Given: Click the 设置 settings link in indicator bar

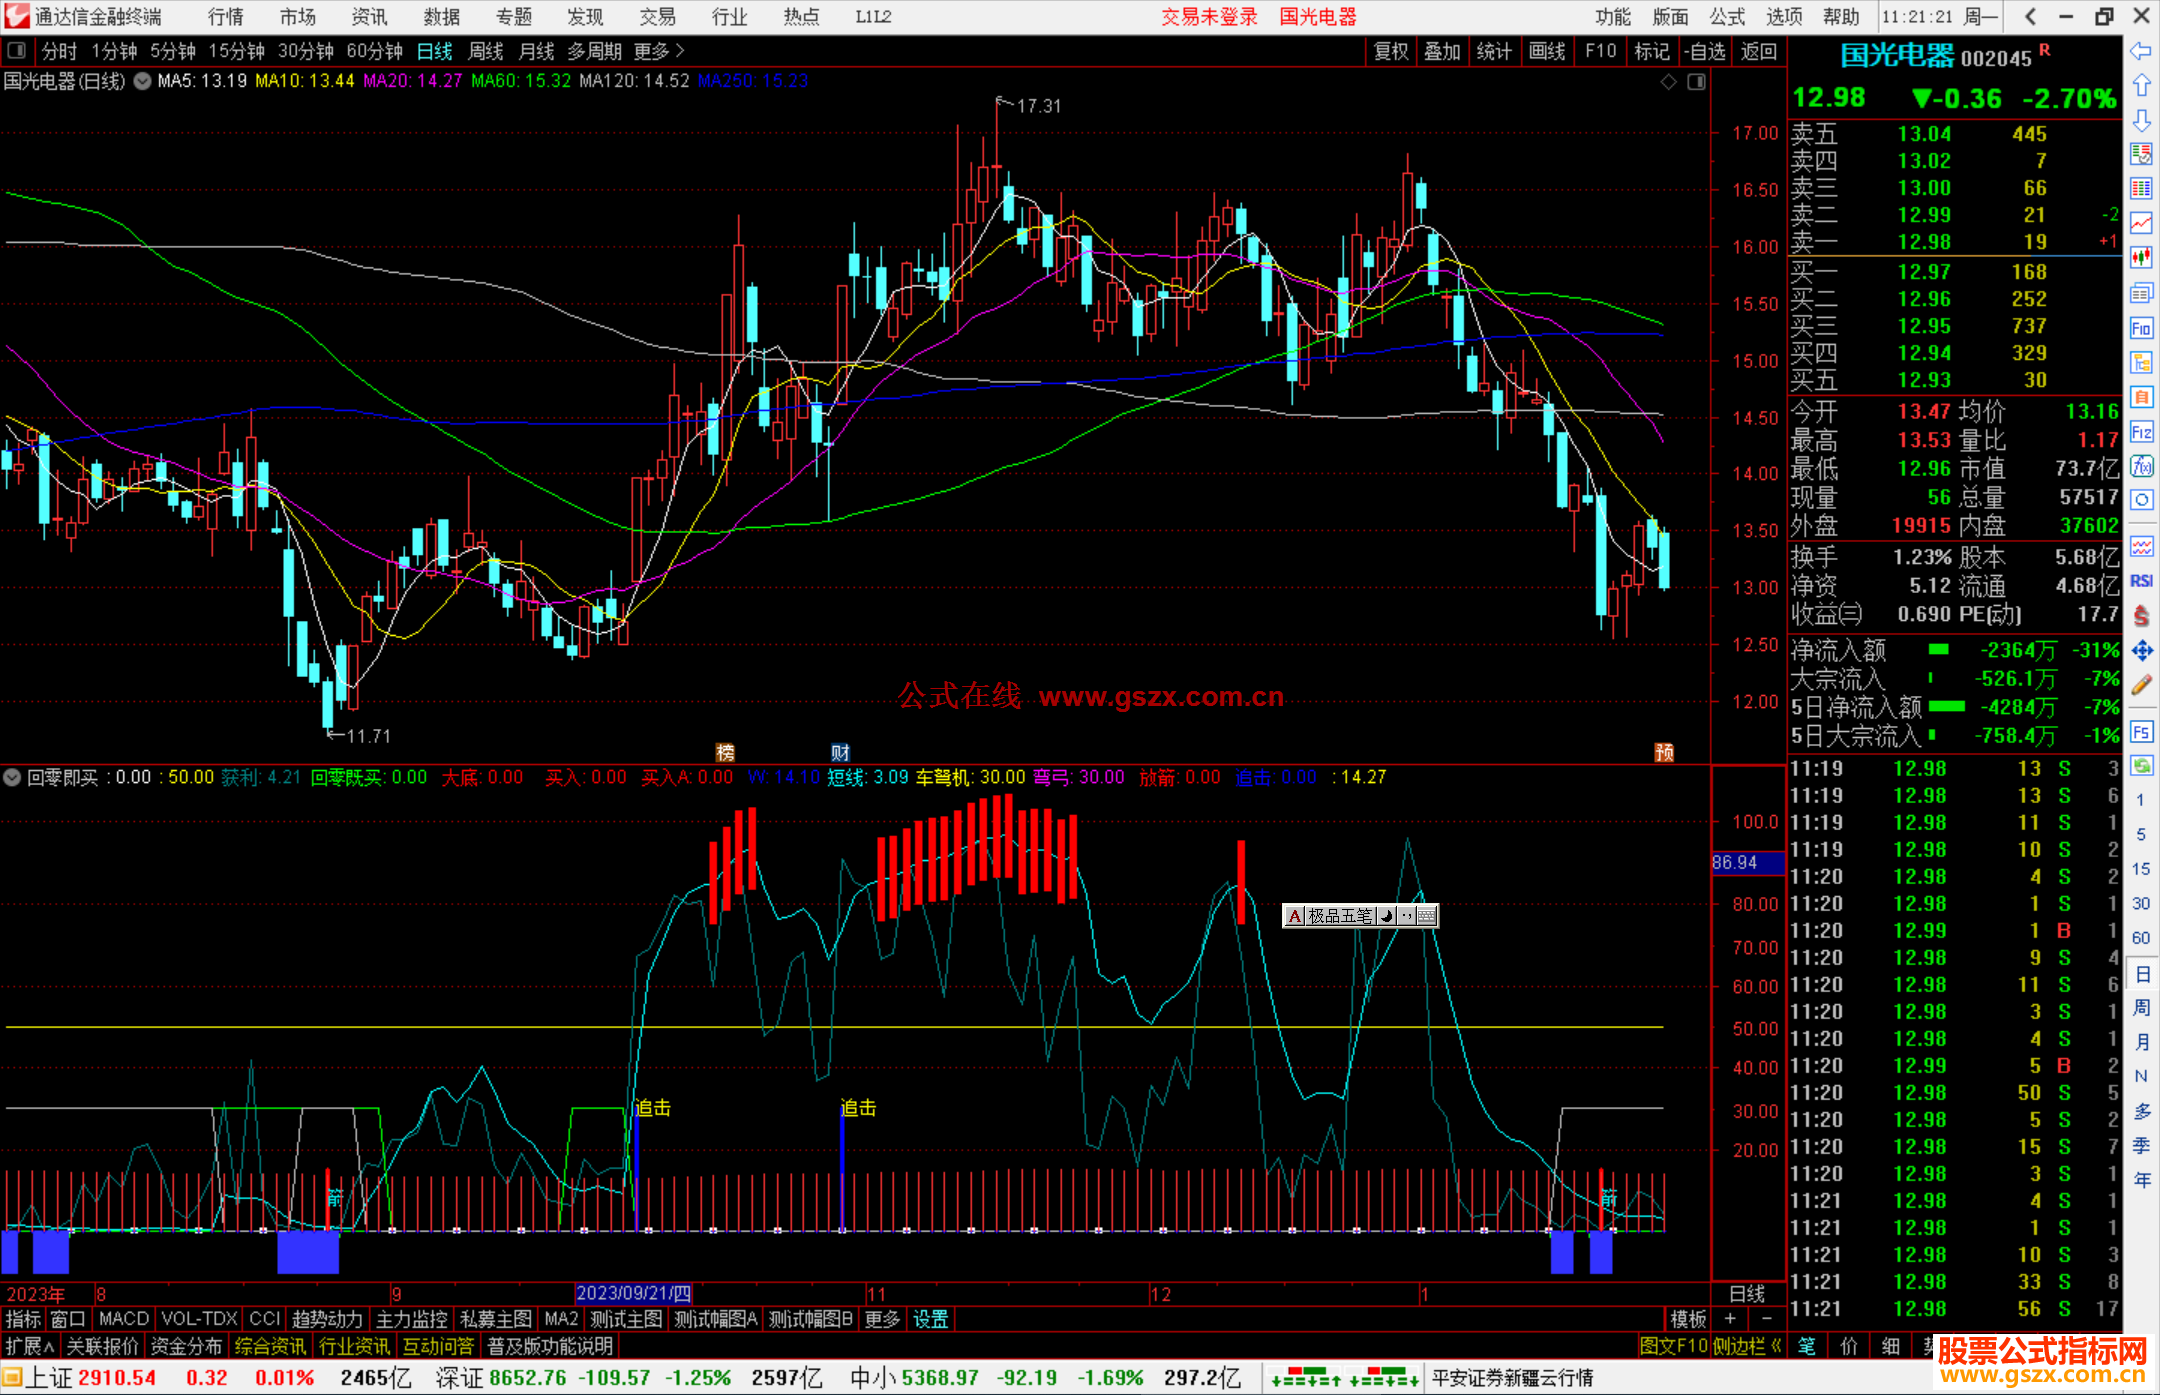Looking at the screenshot, I should click(930, 1319).
